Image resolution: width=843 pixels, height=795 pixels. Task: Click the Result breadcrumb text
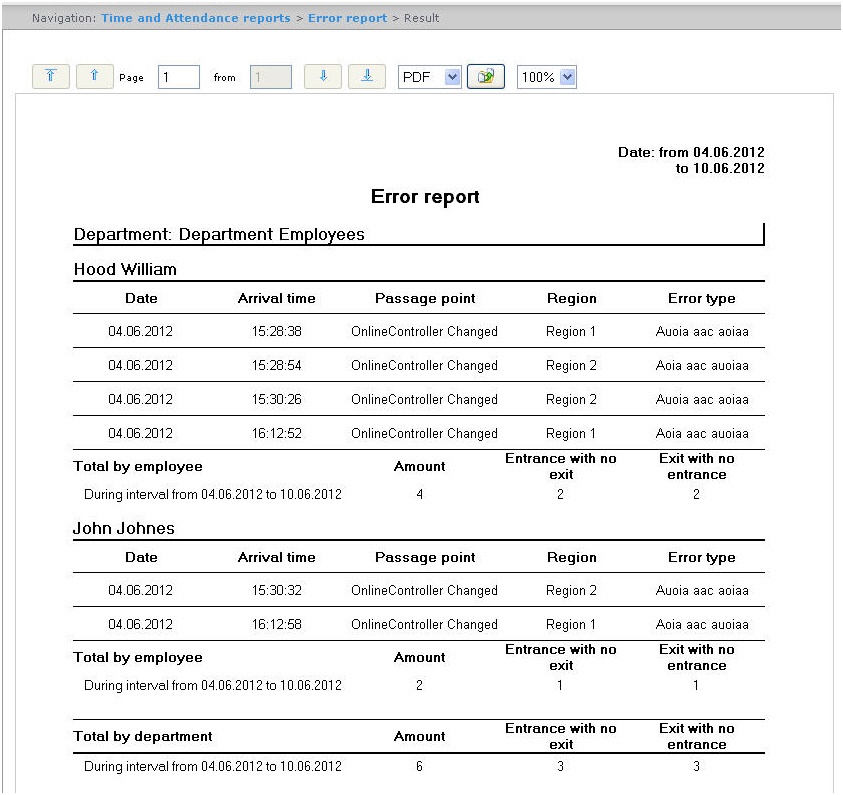point(420,18)
